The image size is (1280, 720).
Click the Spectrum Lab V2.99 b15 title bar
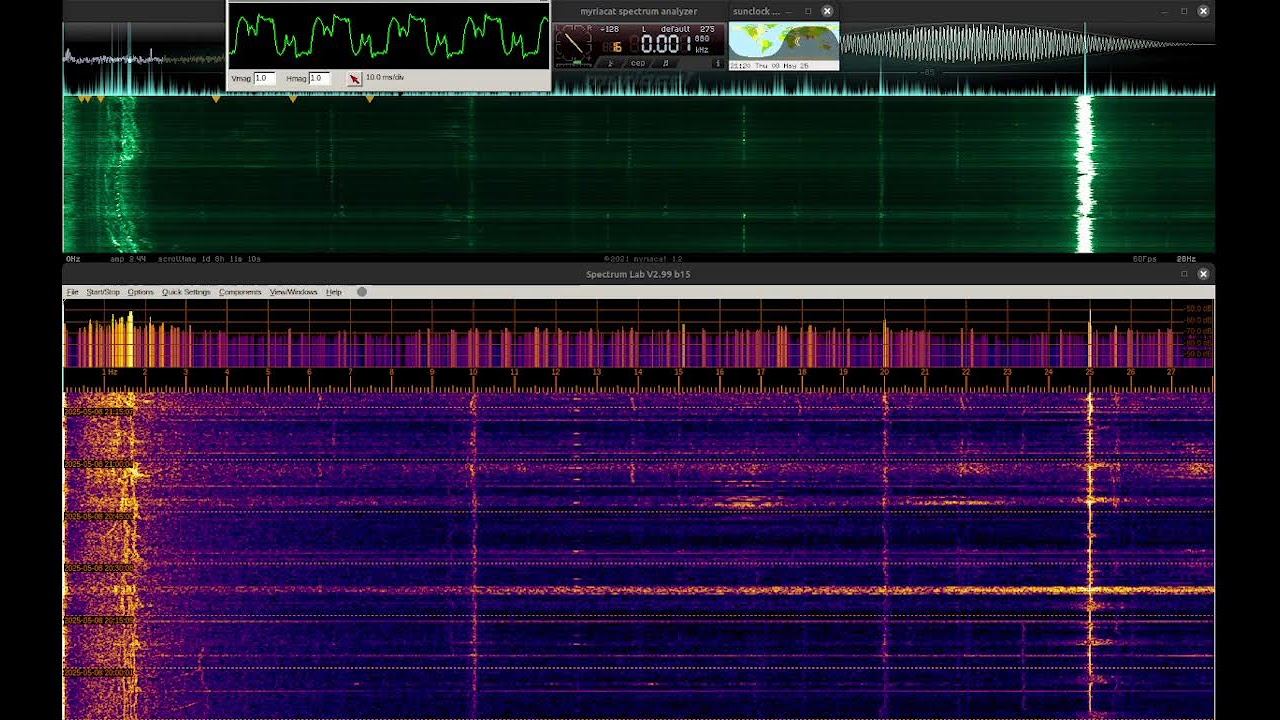[x=638, y=274]
